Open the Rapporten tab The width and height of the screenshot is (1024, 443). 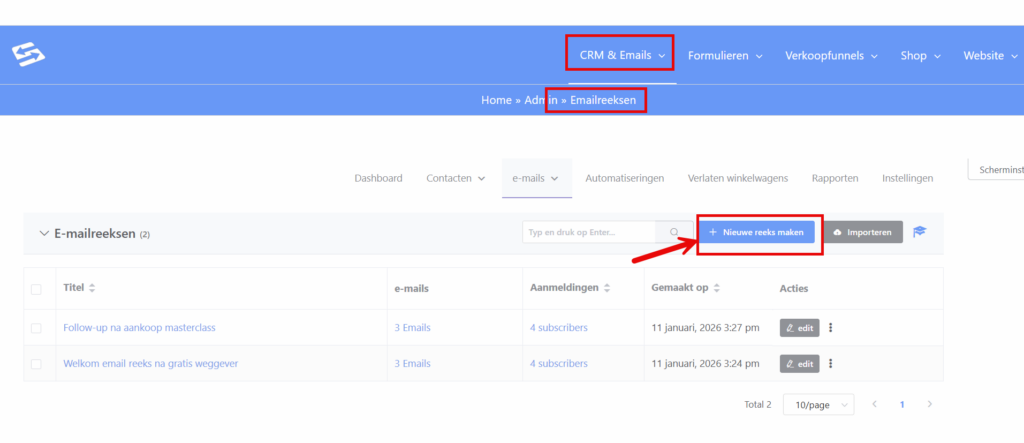tap(835, 178)
